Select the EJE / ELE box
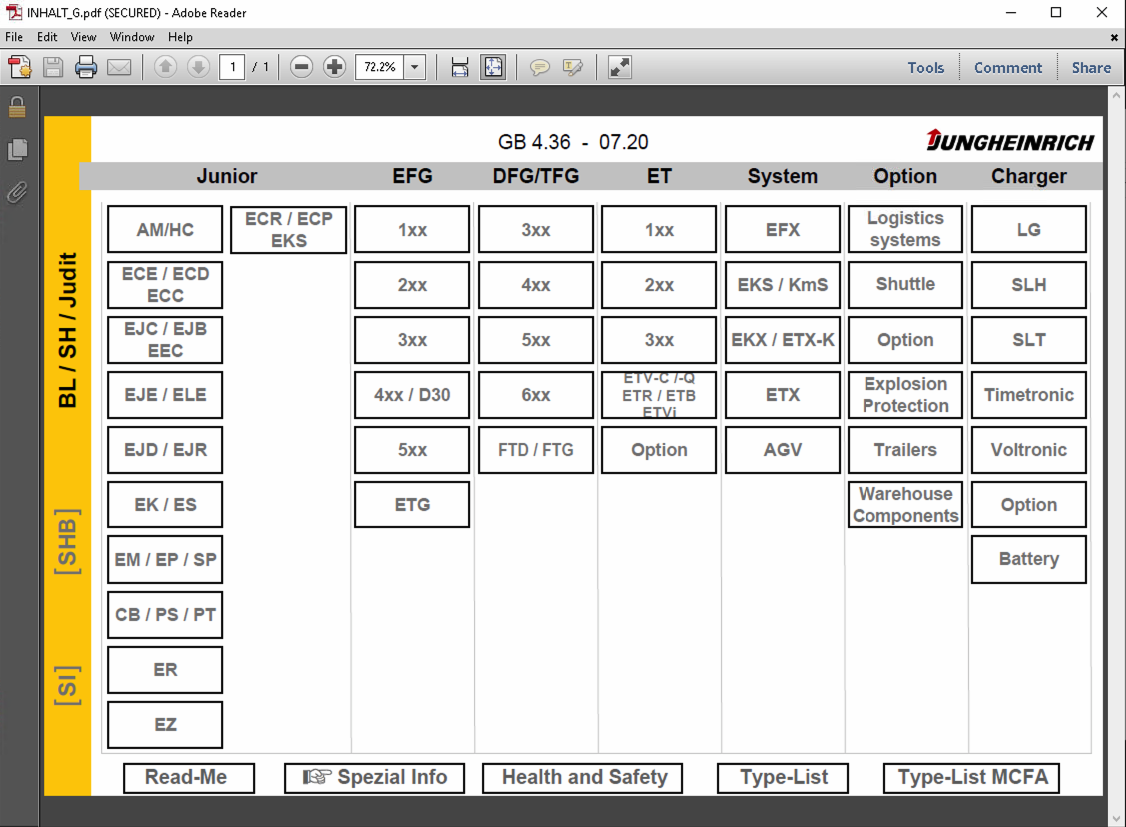 (x=165, y=395)
